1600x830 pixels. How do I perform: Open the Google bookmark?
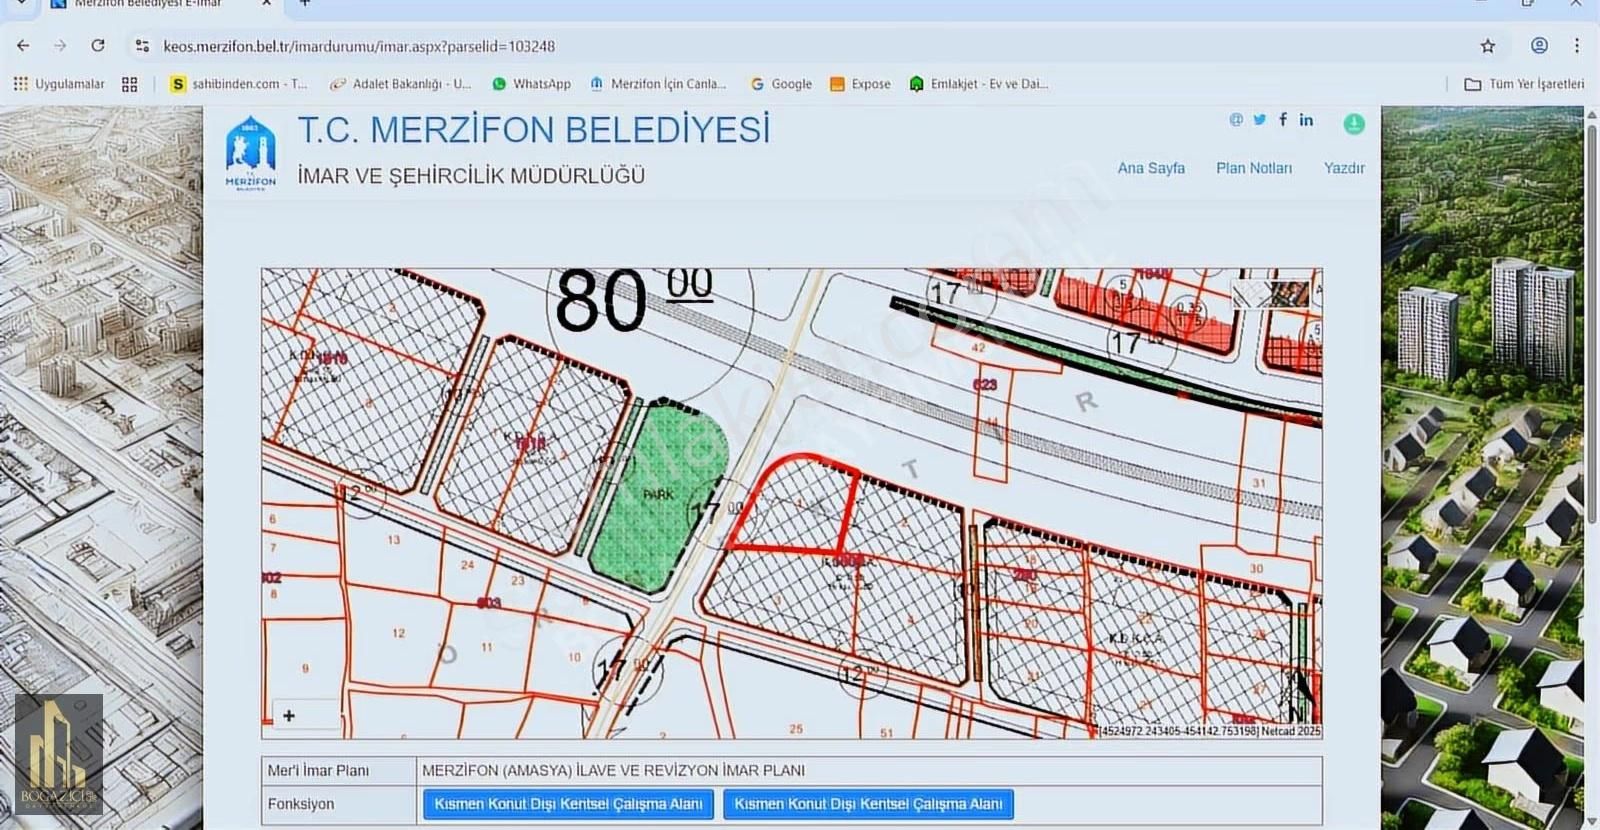pos(781,84)
